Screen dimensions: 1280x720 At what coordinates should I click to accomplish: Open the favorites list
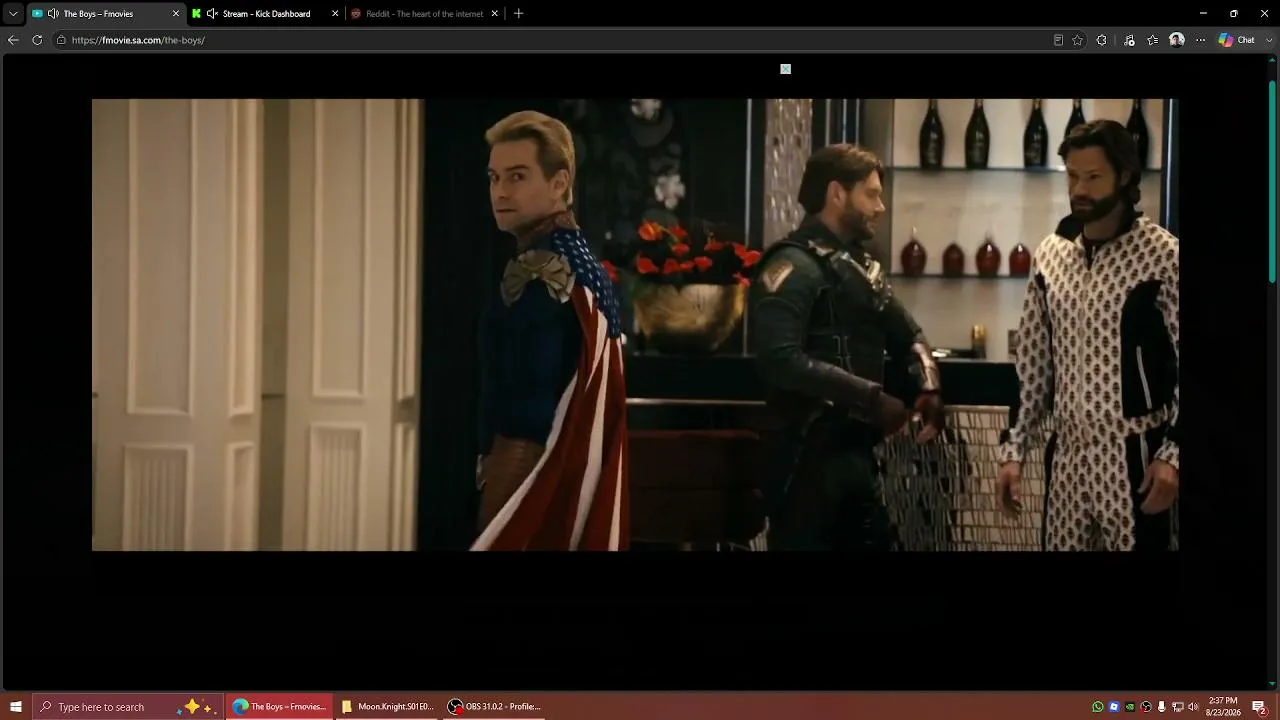1153,40
